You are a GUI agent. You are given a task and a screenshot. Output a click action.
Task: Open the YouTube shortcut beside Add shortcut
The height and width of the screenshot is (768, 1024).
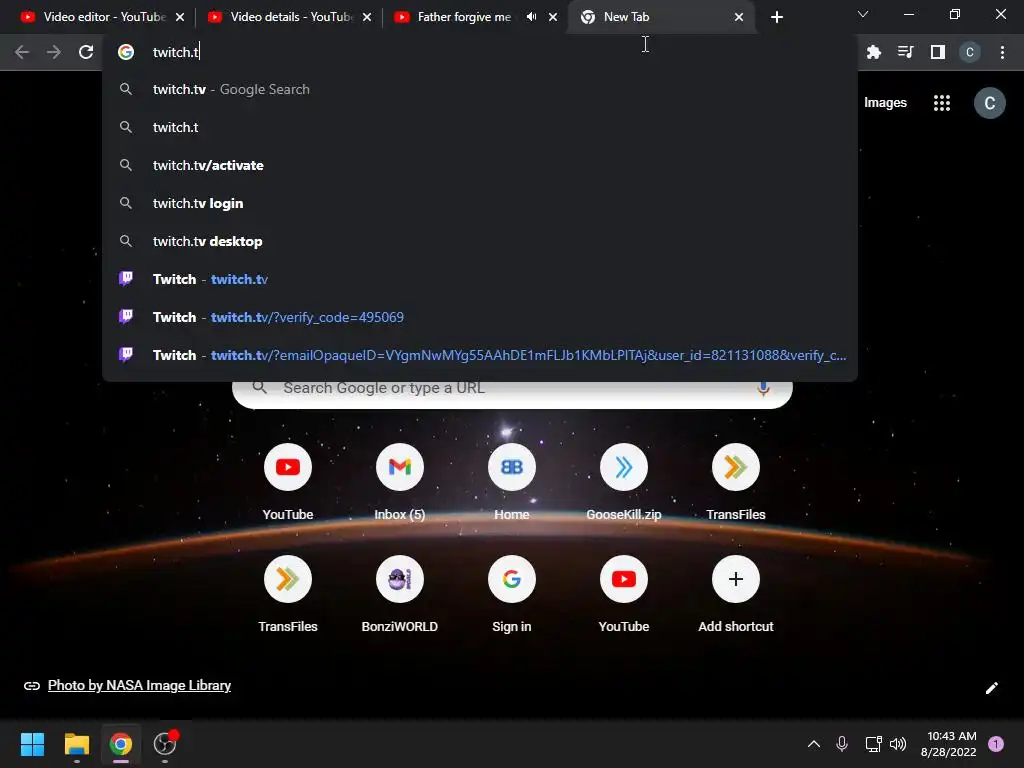(x=624, y=594)
